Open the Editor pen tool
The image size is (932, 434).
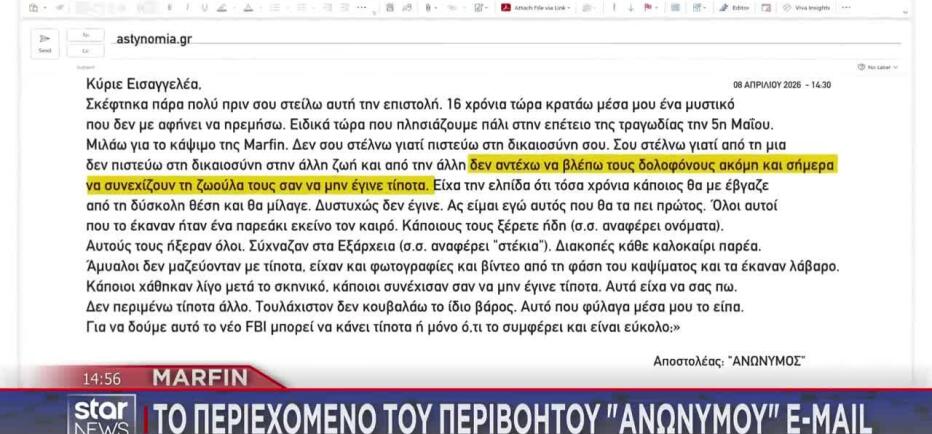tap(734, 8)
